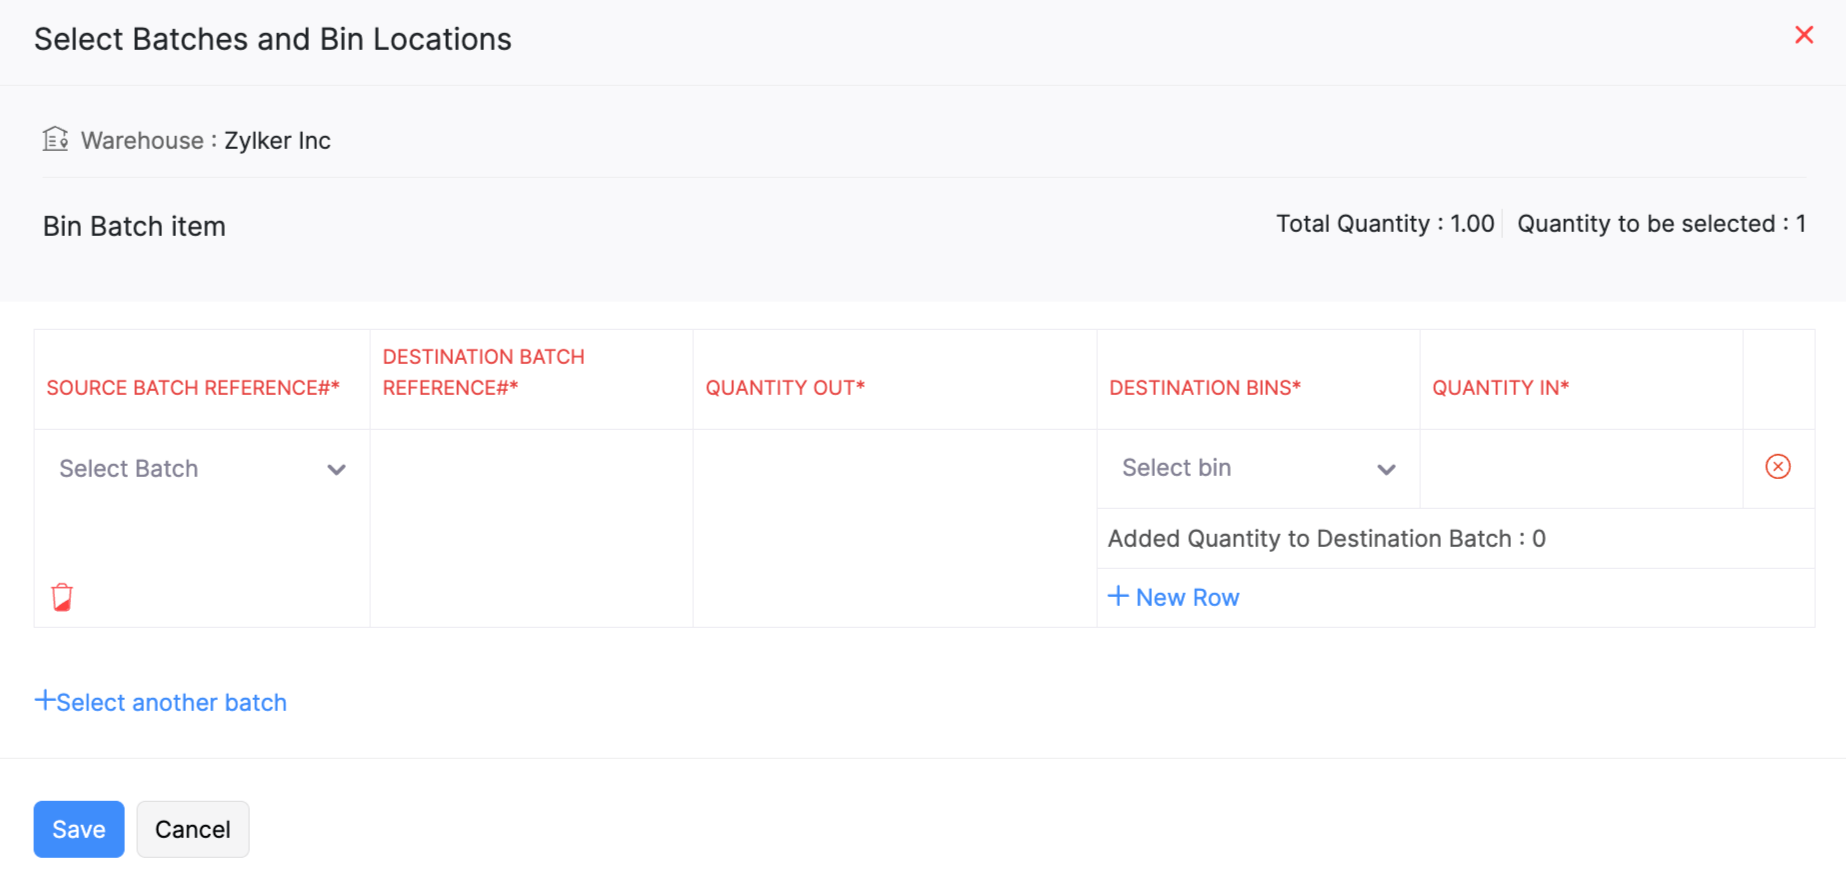Focus the Quantity Out input cell
Screen dimensions: 1846x885
pos(894,469)
